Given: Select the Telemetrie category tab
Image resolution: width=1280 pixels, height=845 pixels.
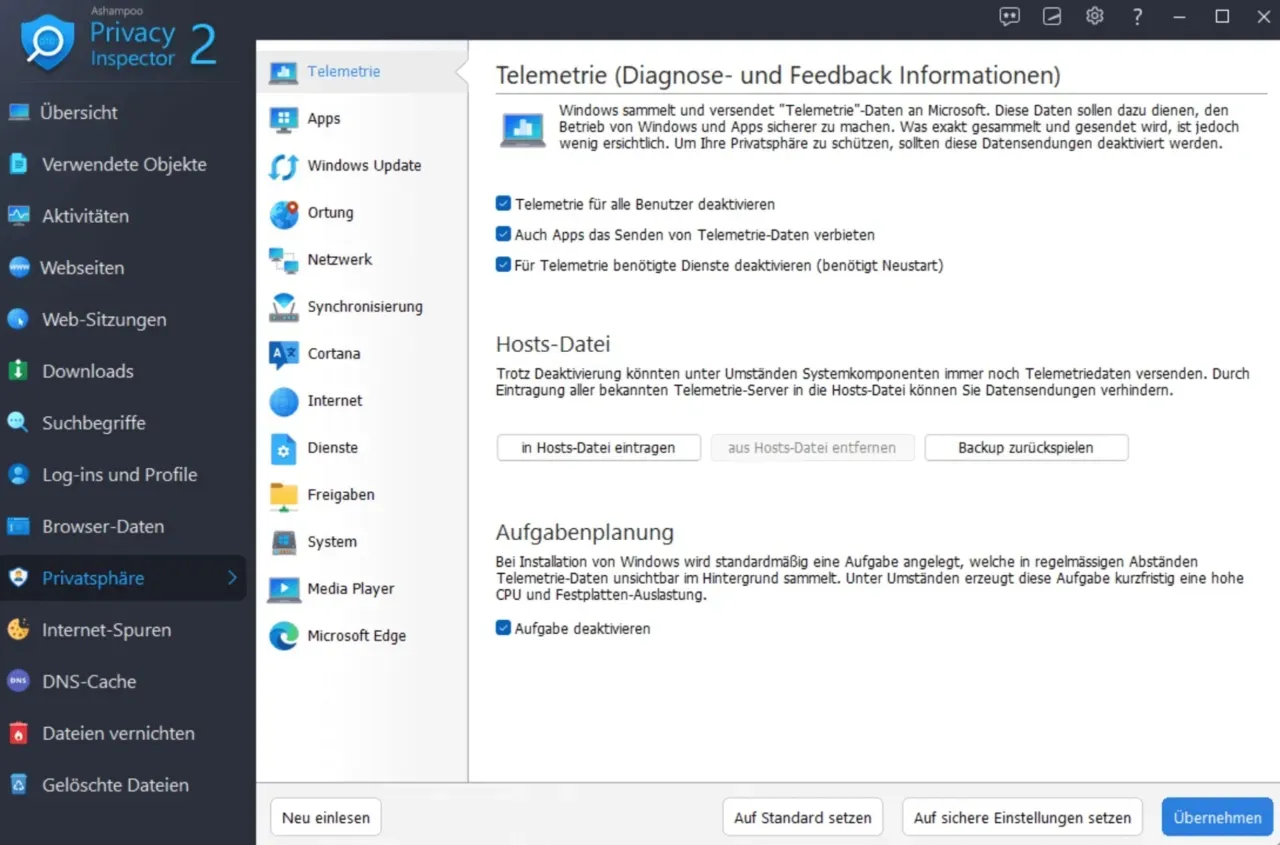Looking at the screenshot, I should point(362,72).
